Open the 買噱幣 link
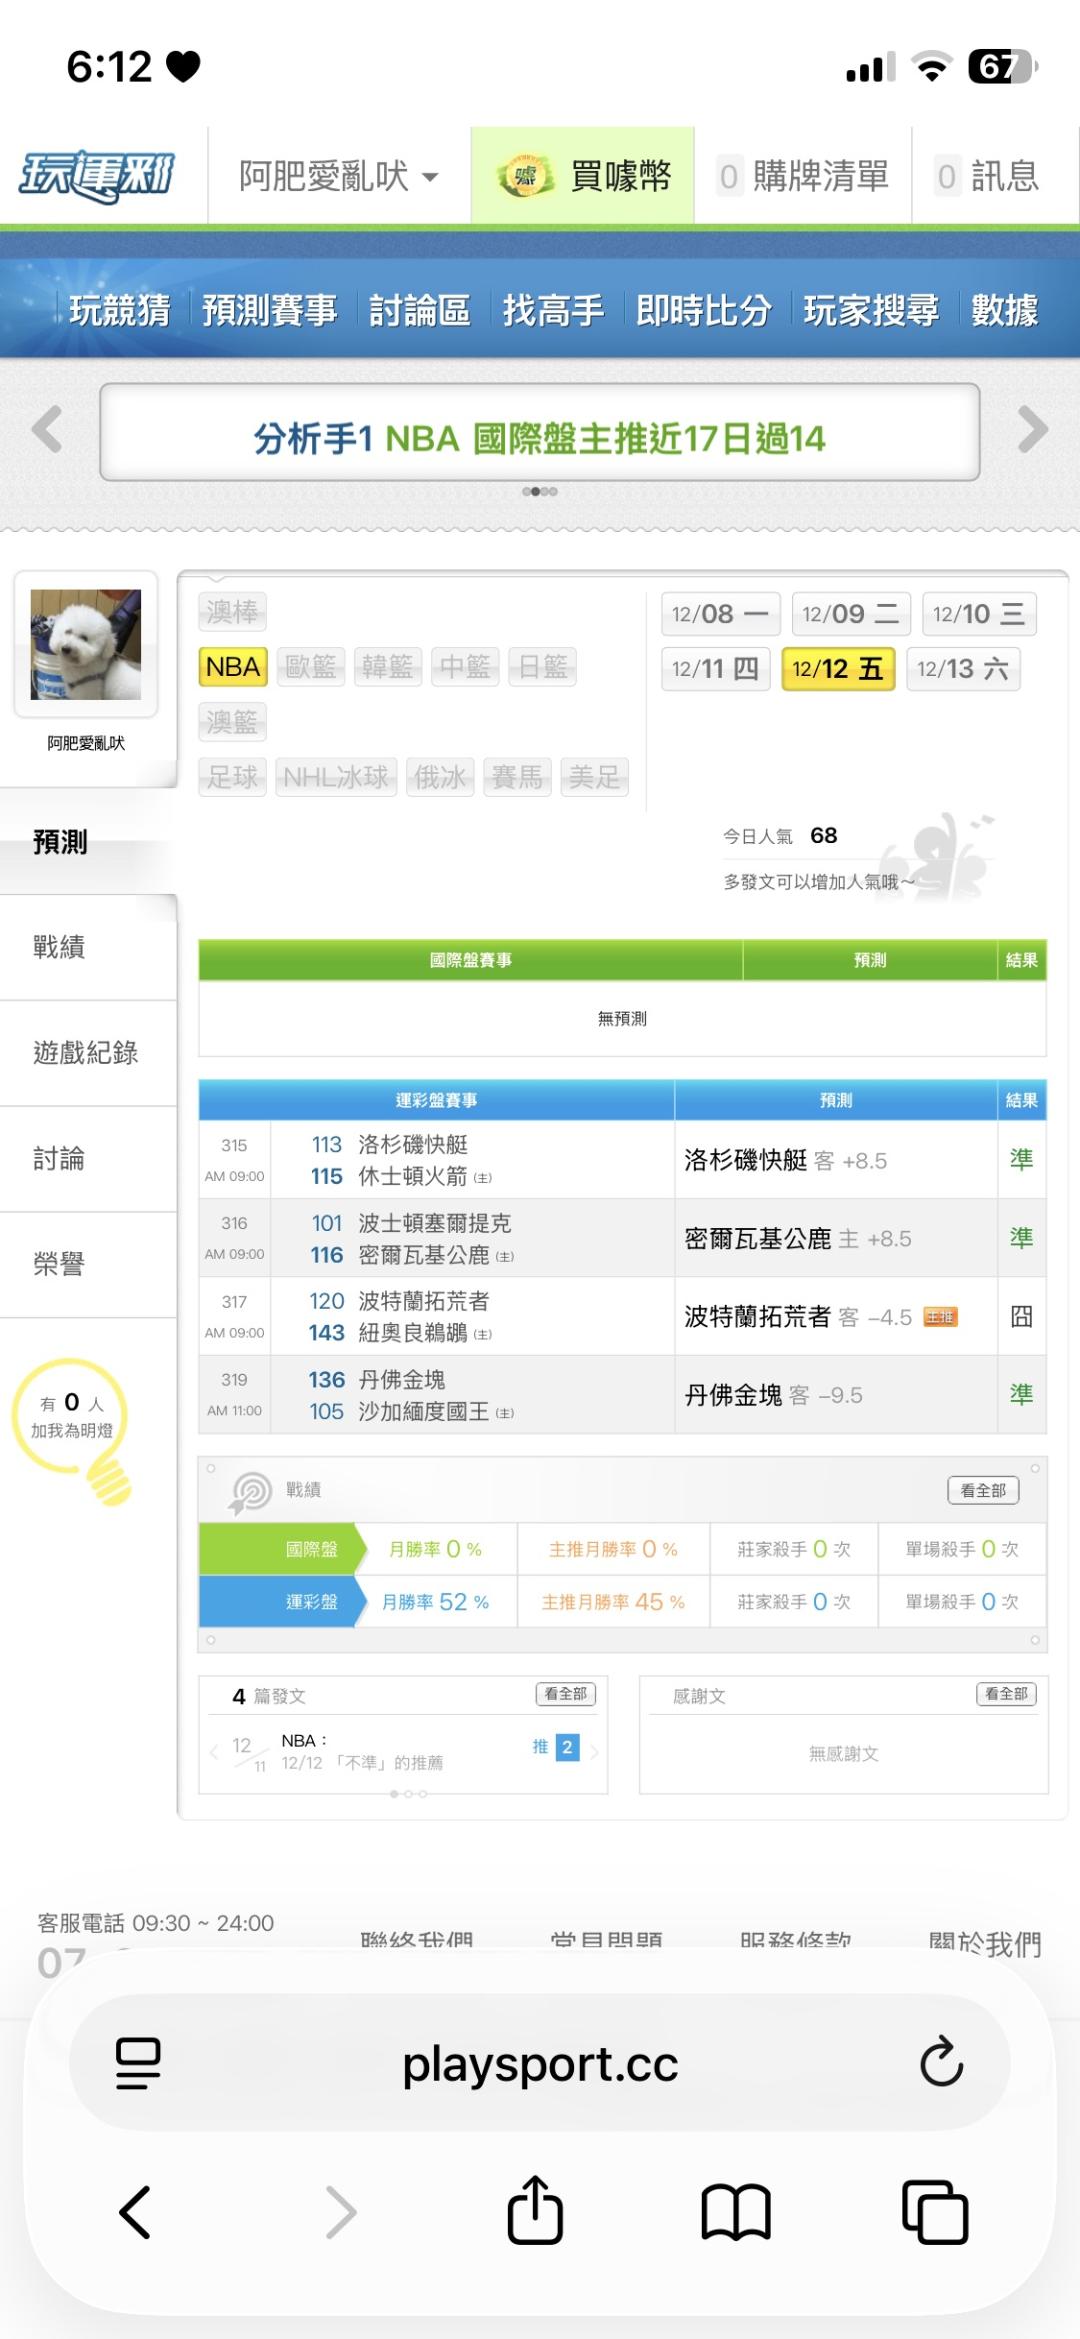This screenshot has height=2339, width=1080. point(583,177)
